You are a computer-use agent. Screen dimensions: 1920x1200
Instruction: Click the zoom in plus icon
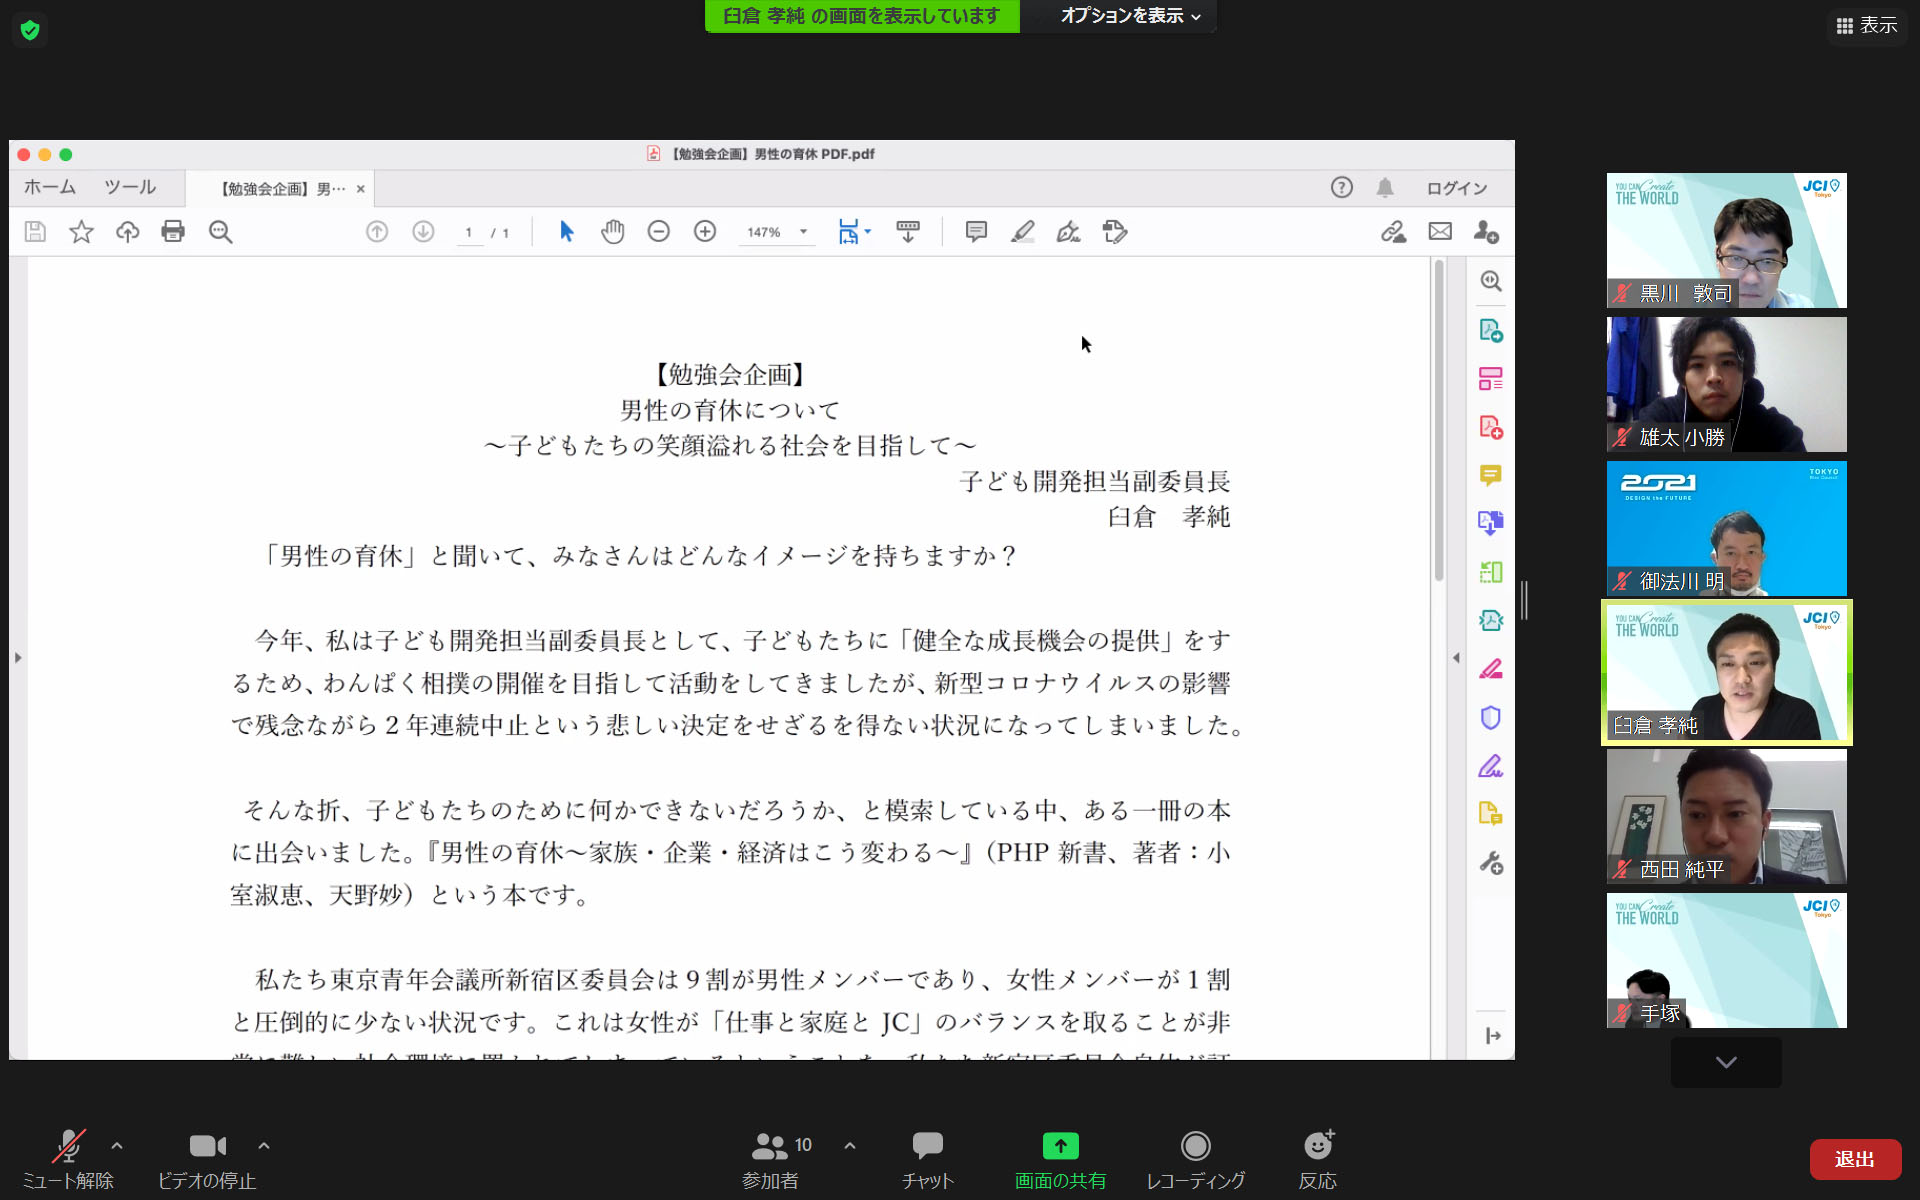[x=705, y=232]
